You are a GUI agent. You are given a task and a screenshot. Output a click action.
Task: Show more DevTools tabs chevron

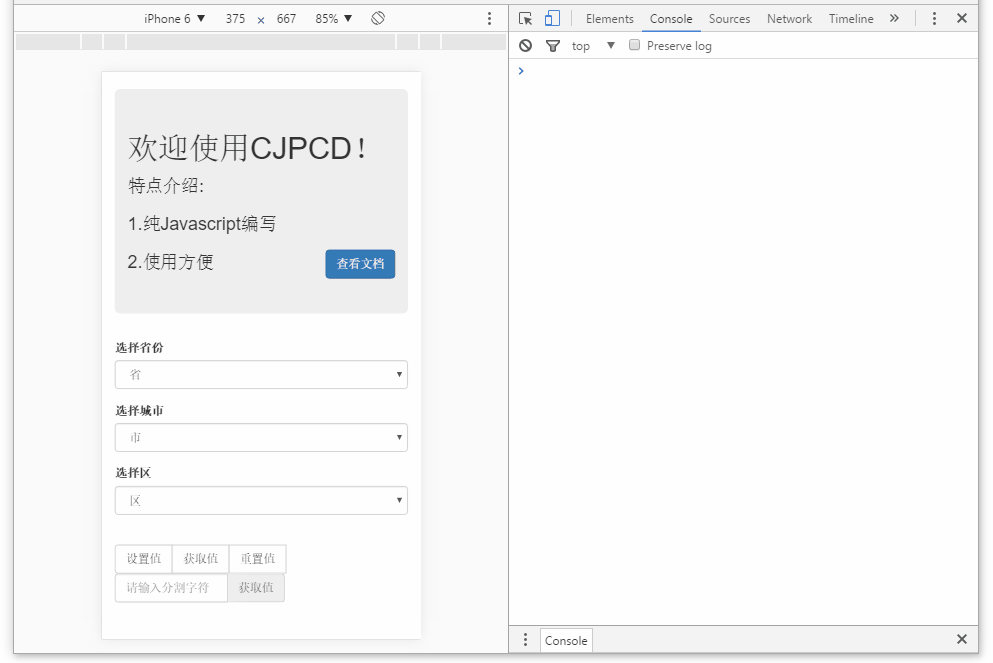[x=894, y=18]
